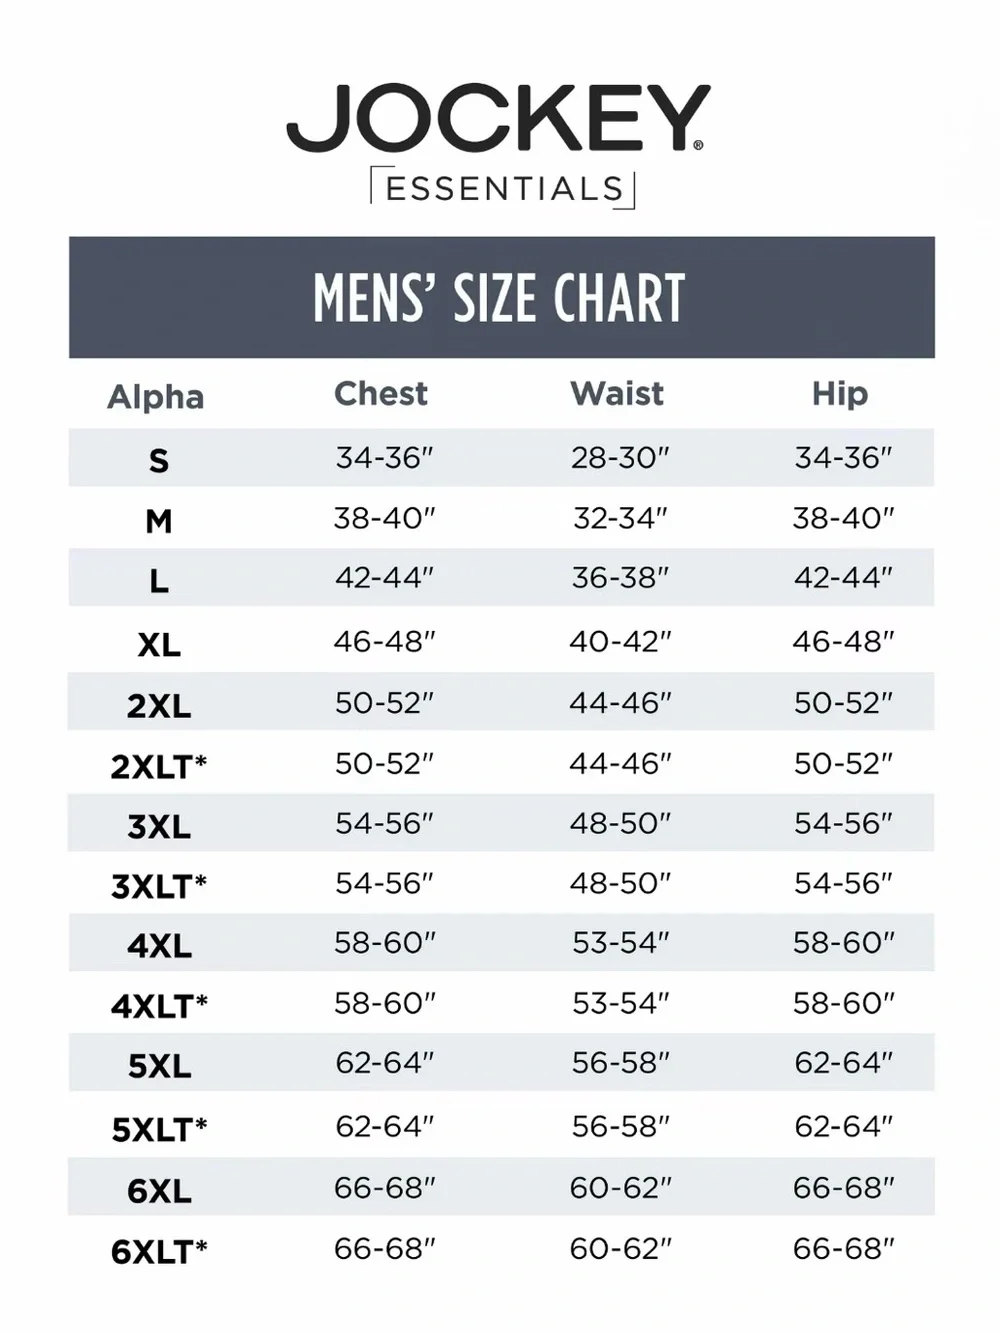
Task: Select the Mens' Size Chart banner
Action: 502,297
